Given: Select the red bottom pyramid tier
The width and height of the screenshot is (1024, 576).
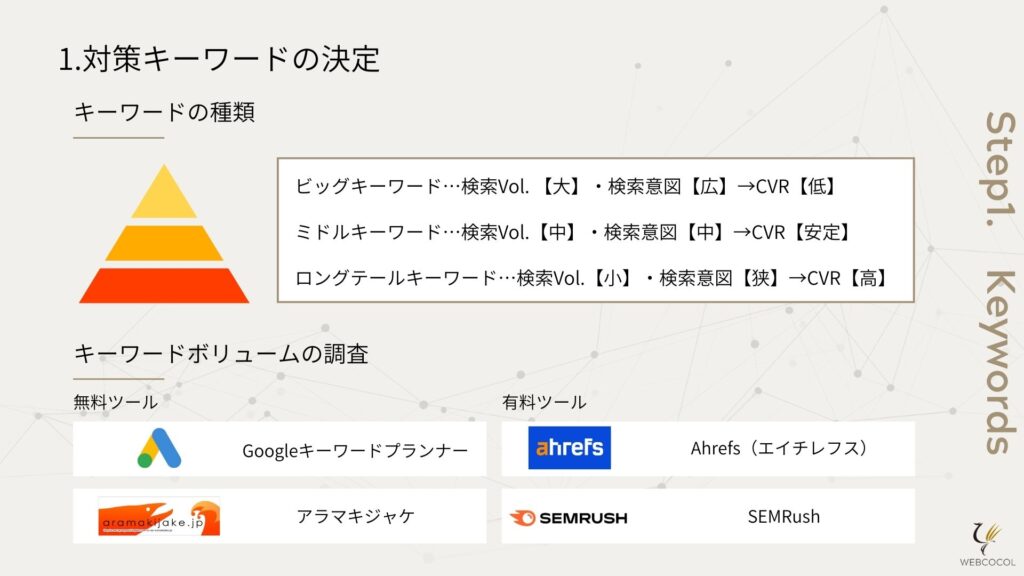Looking at the screenshot, I should 164,285.
